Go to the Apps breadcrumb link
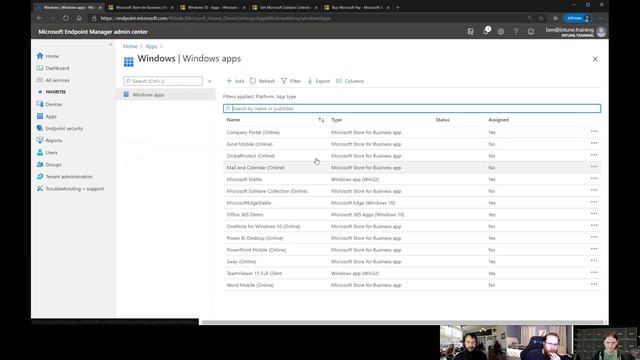The height and width of the screenshot is (360, 640). pyautogui.click(x=151, y=46)
